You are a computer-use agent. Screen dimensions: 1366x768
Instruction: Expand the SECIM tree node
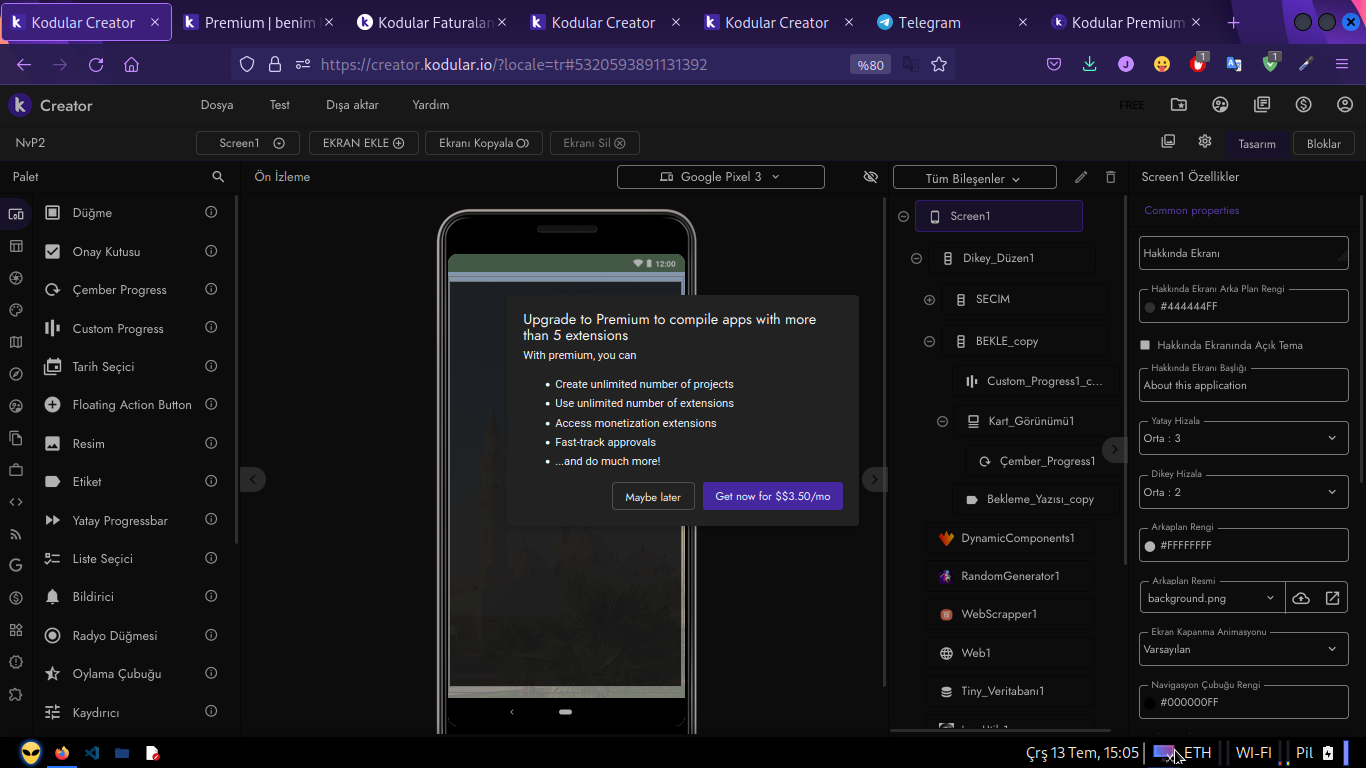coord(929,299)
